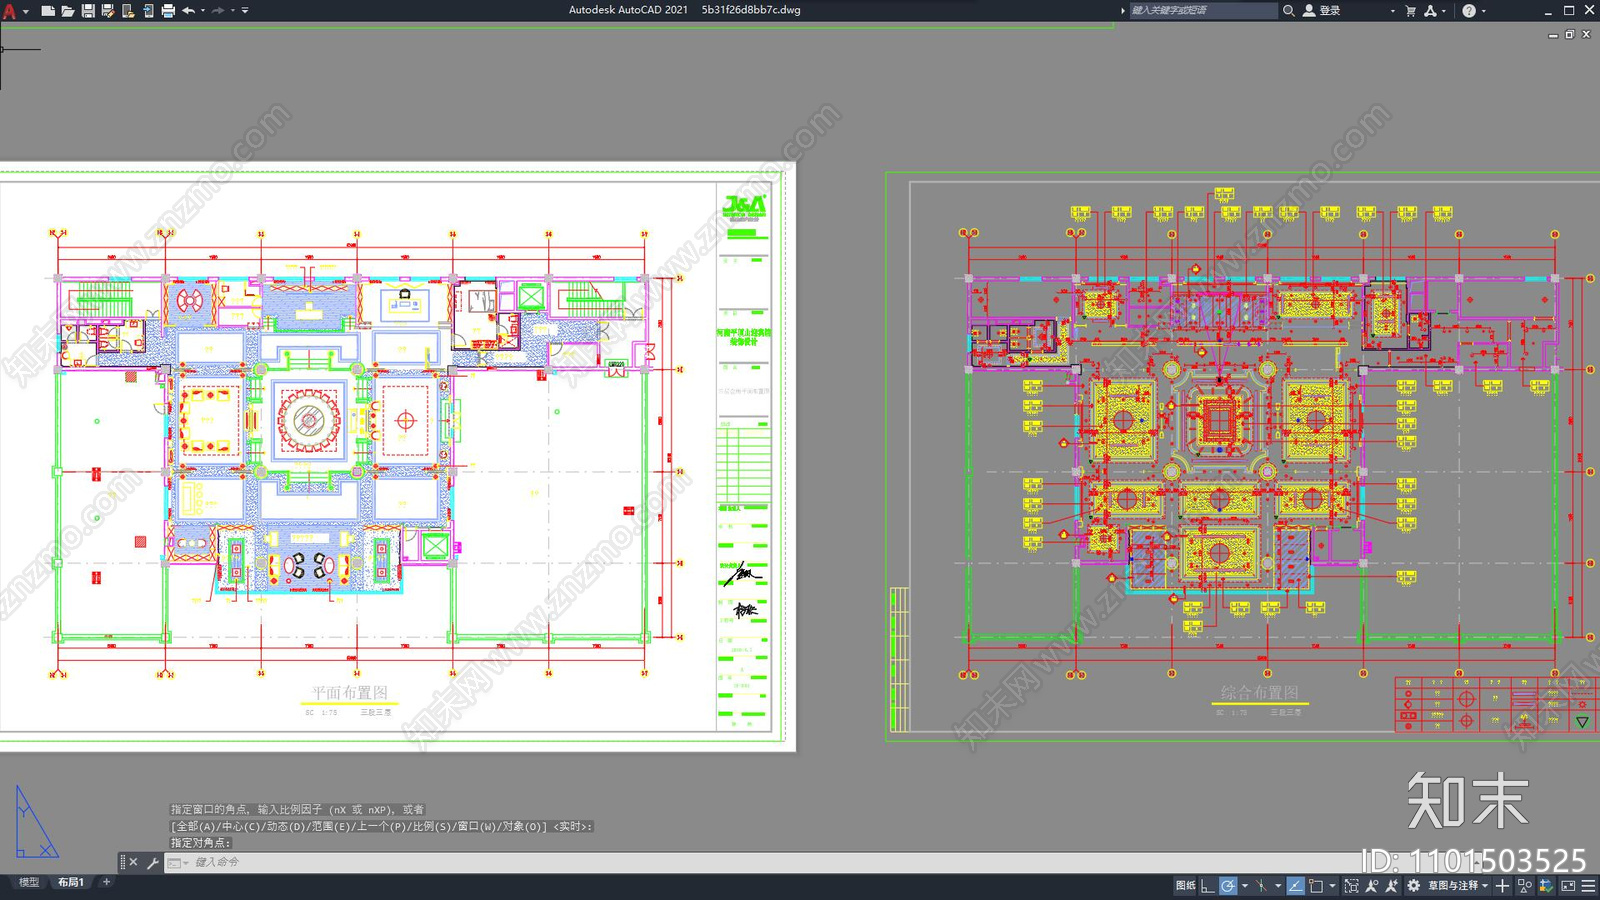Open the Autodesk network triangle icon
Image resolution: width=1600 pixels, height=900 pixels.
pos(1431,10)
